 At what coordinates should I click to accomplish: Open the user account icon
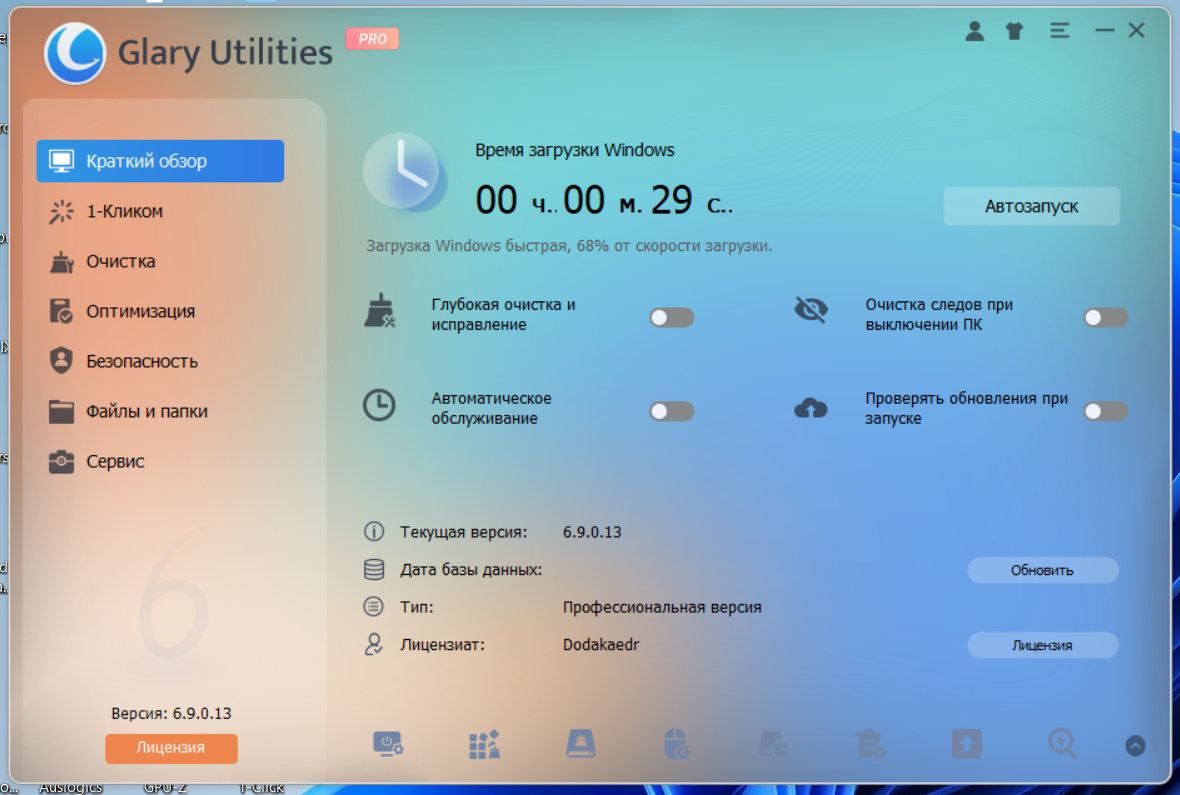[x=975, y=31]
